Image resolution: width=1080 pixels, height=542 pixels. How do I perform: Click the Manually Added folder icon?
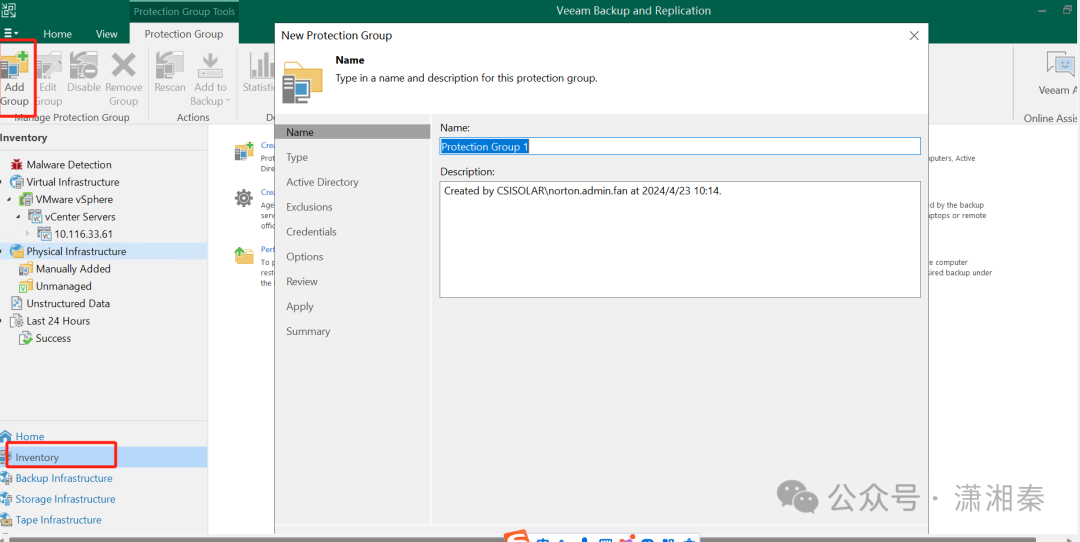26,269
